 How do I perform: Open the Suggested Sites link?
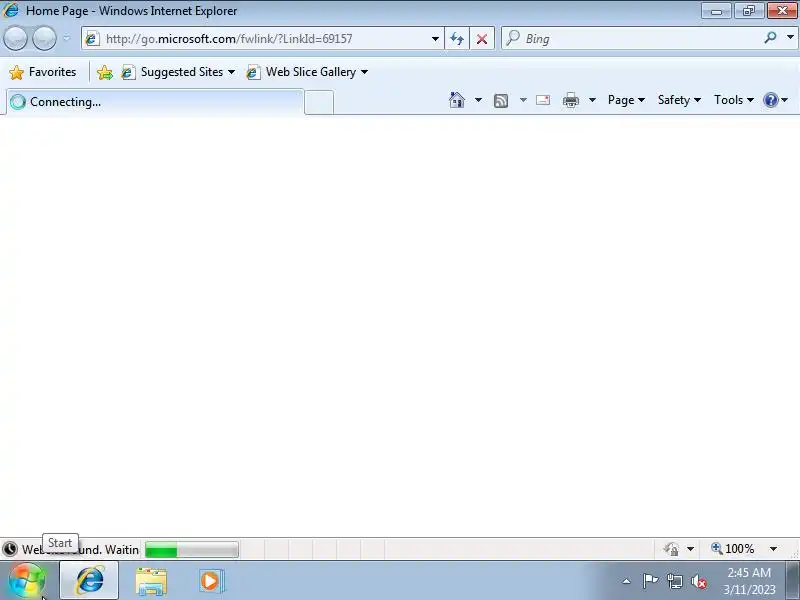tap(178, 72)
